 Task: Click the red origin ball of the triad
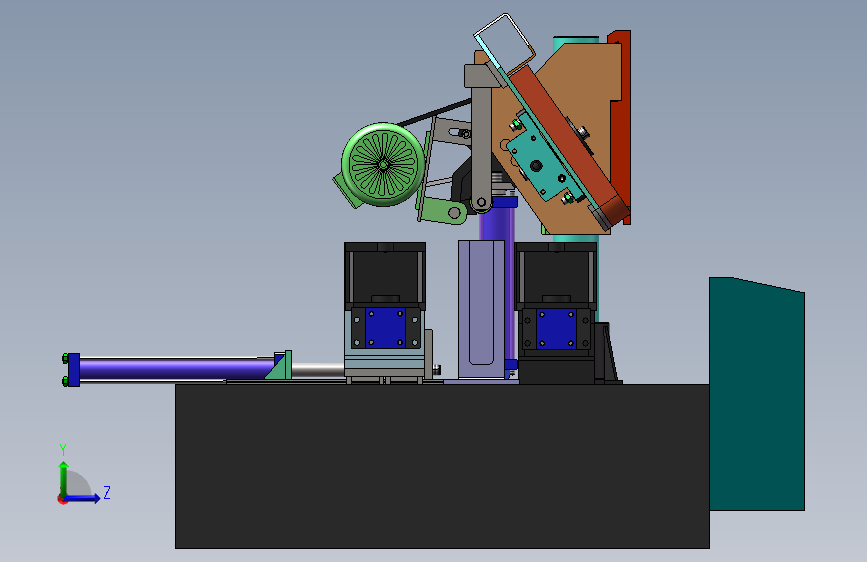pyautogui.click(x=62, y=500)
